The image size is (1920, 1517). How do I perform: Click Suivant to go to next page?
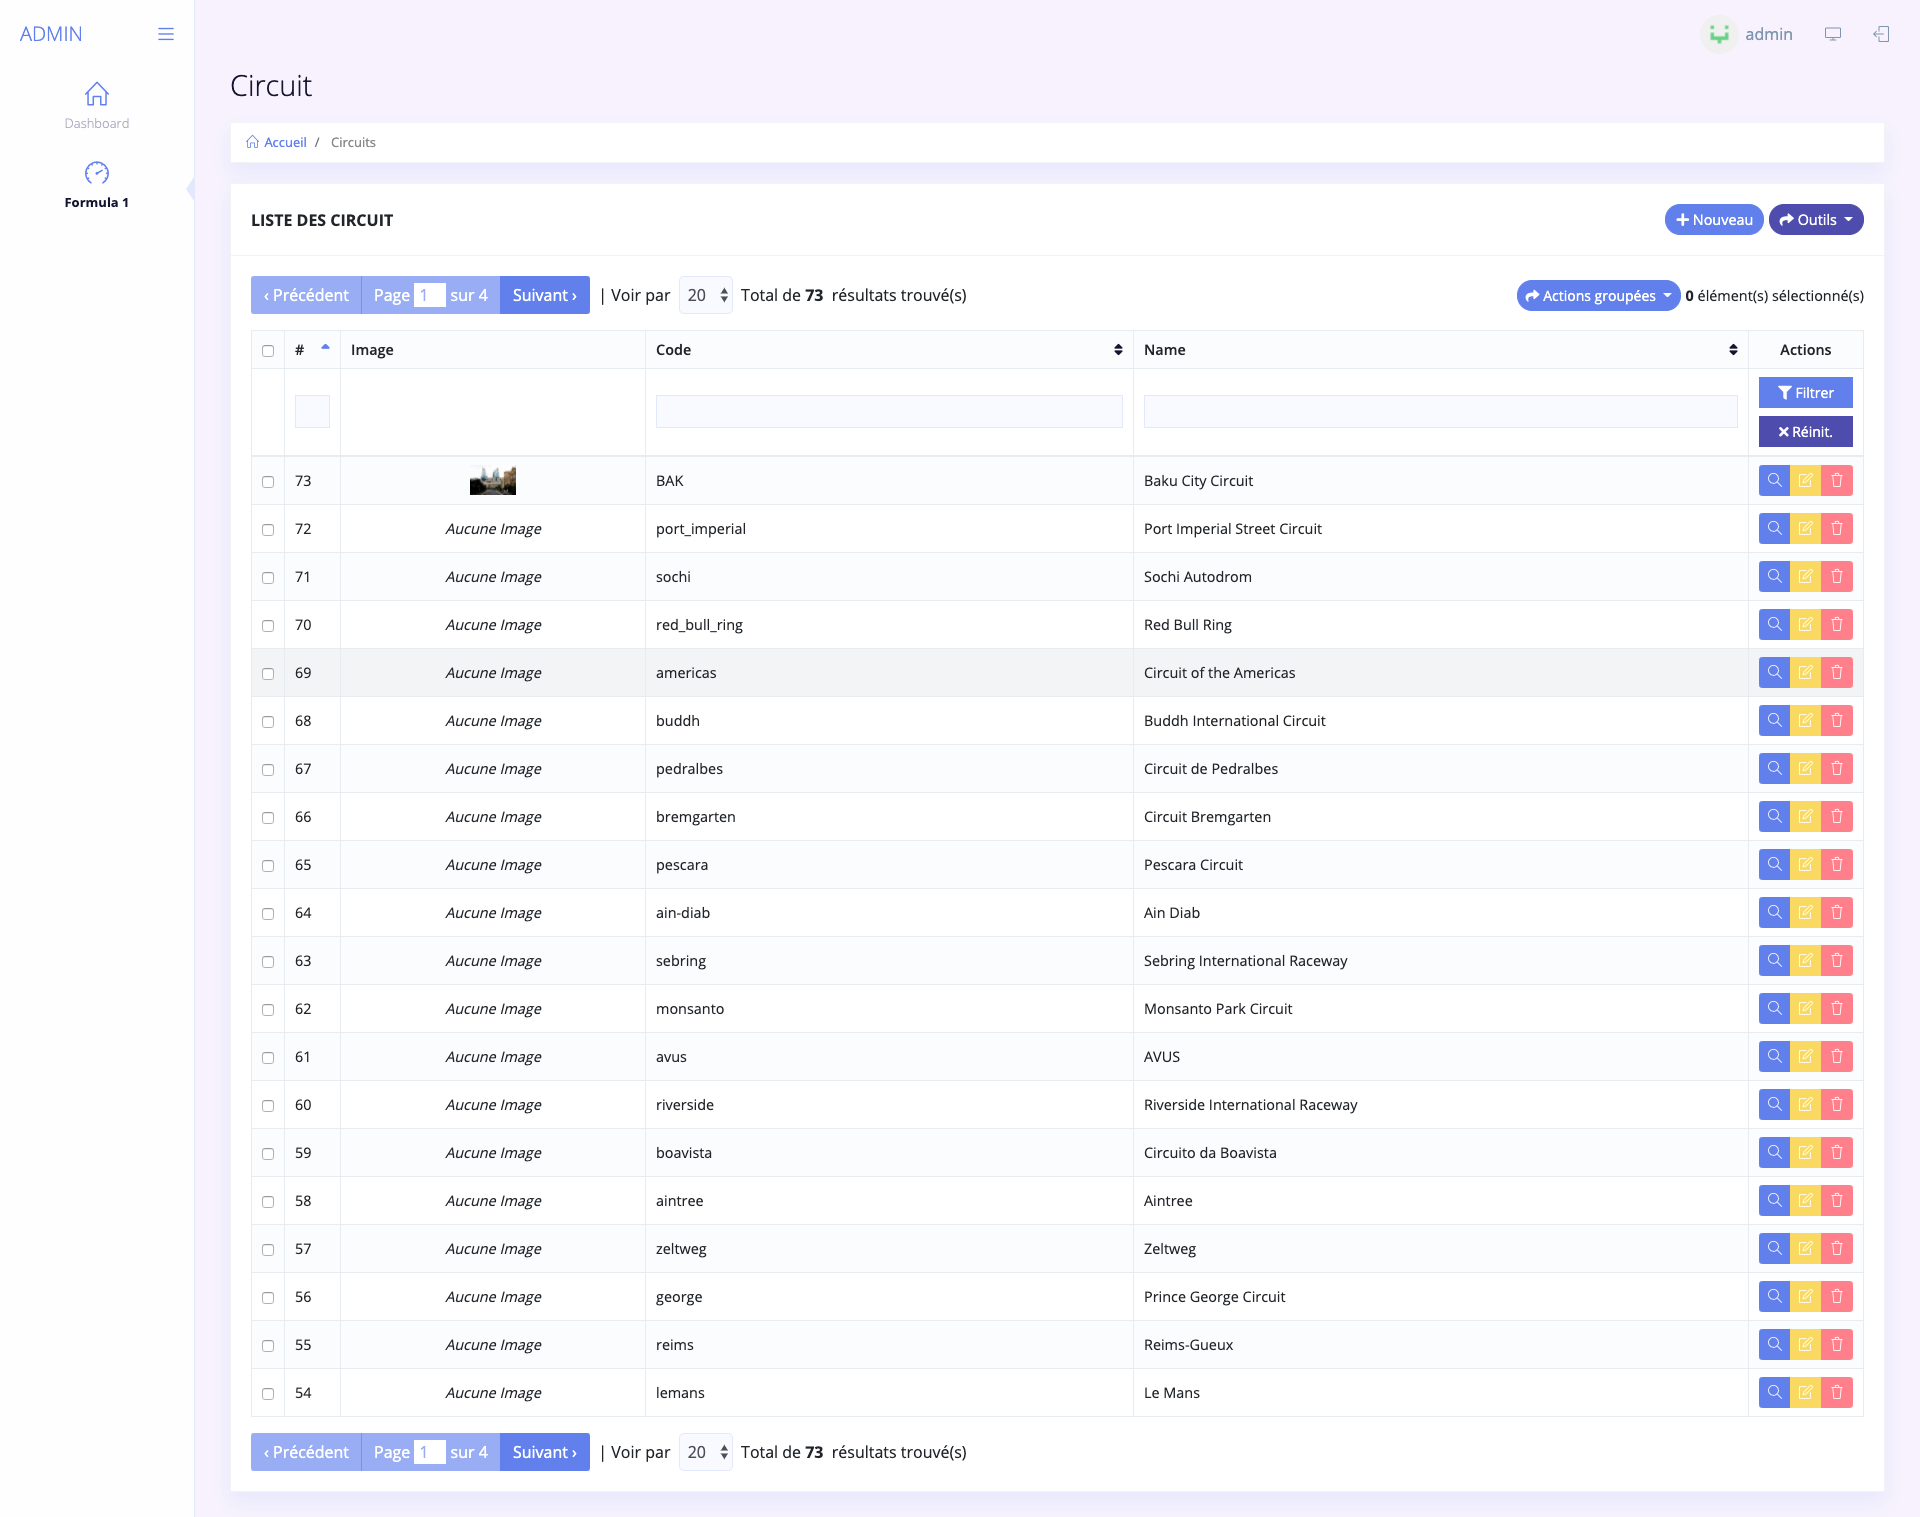click(542, 293)
